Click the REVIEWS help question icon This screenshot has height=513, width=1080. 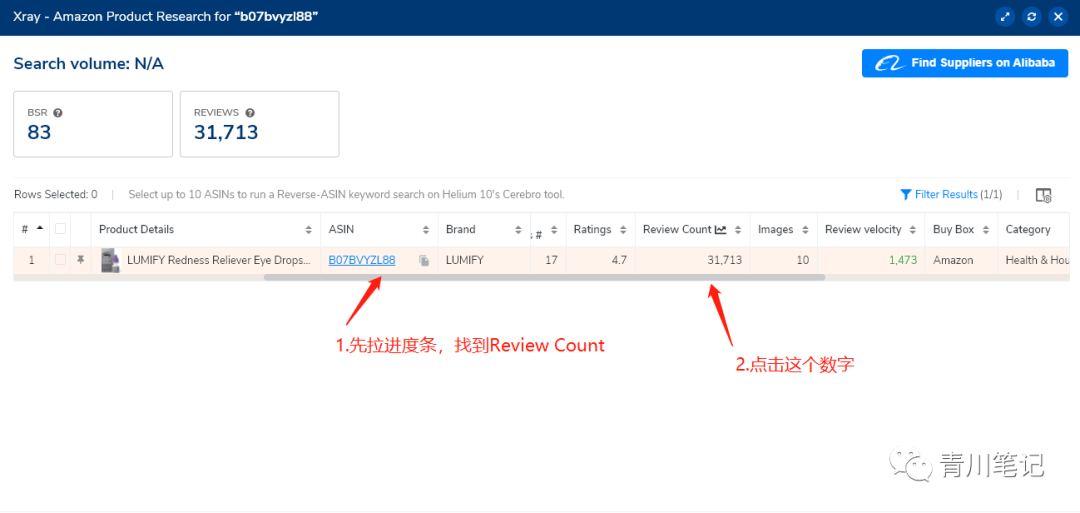click(x=250, y=112)
